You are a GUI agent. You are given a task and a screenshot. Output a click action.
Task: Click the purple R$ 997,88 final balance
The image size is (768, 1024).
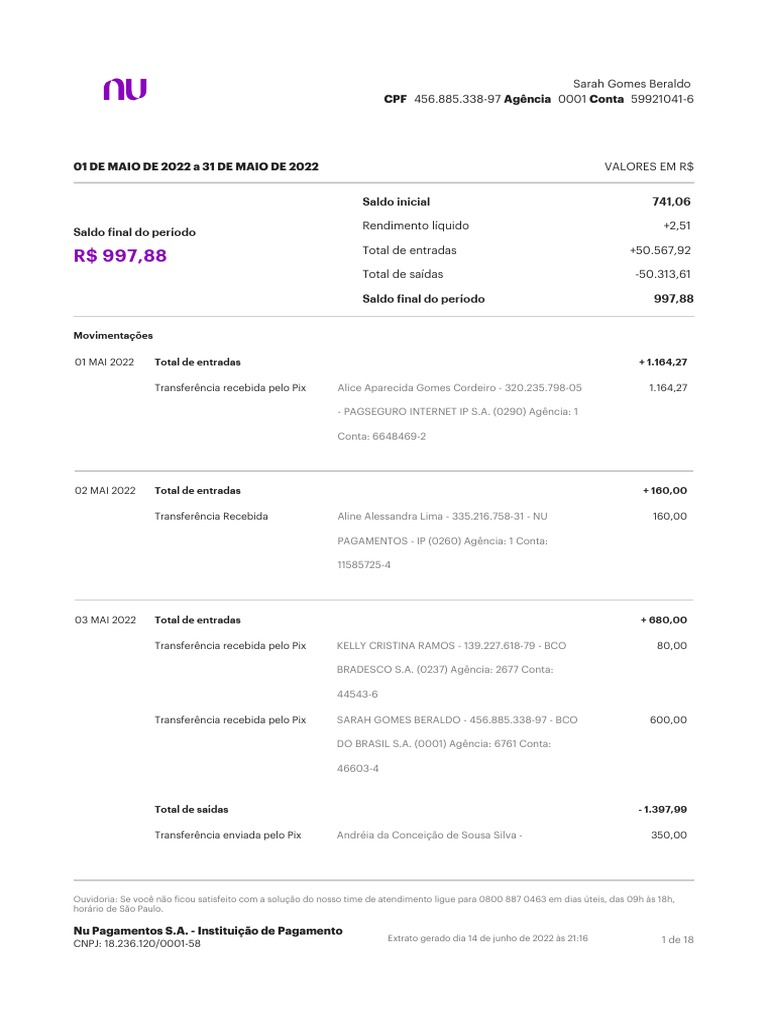click(120, 256)
